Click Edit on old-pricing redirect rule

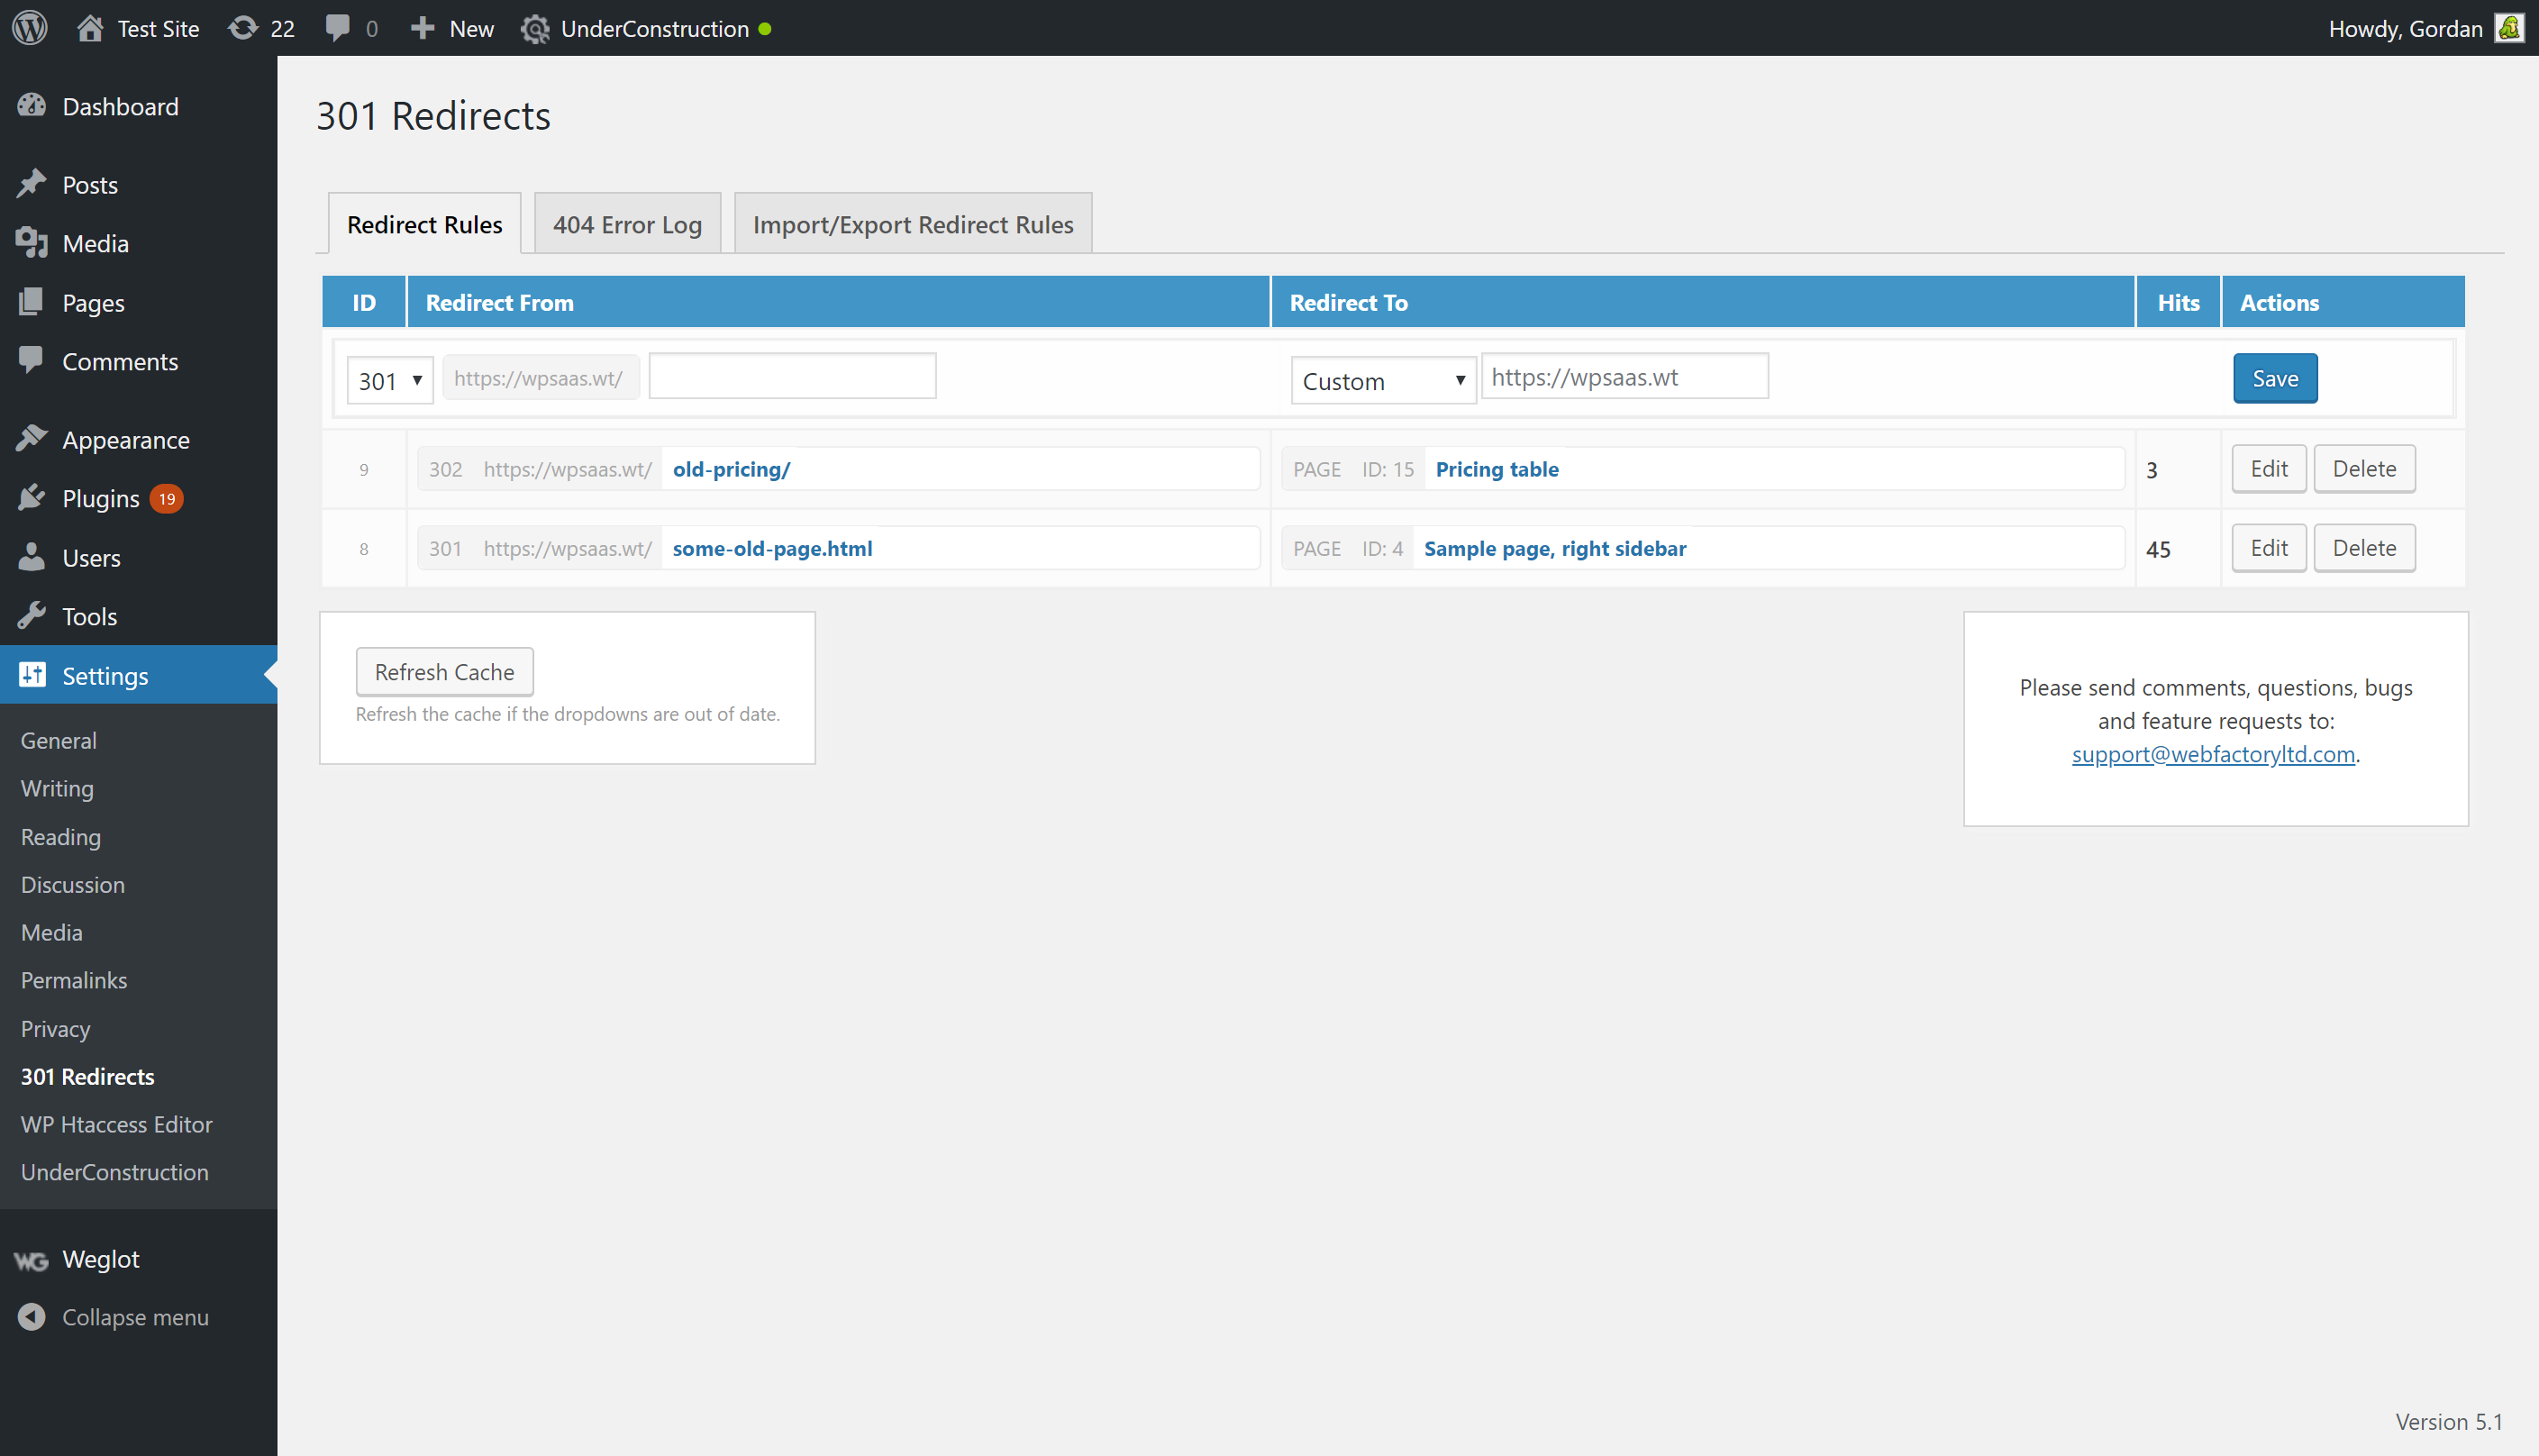[x=2271, y=468]
